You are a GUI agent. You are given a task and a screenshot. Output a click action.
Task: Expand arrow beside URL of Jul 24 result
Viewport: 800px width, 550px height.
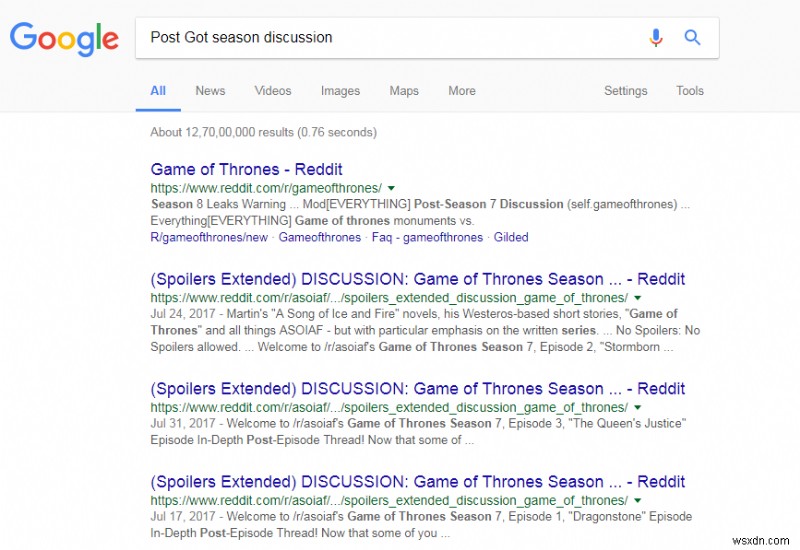(x=637, y=298)
